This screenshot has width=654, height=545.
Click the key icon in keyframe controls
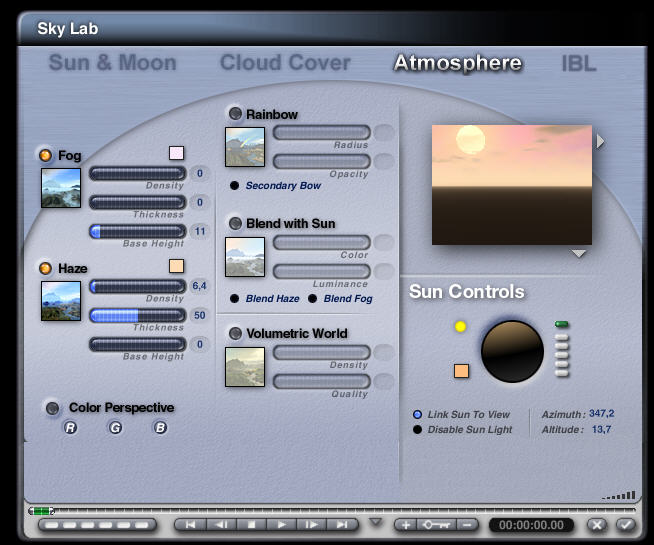436,525
